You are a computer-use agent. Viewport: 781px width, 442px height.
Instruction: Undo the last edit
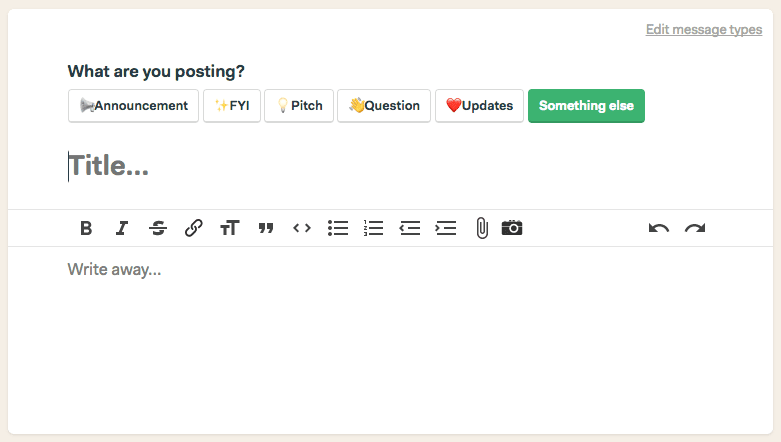[x=658, y=228]
